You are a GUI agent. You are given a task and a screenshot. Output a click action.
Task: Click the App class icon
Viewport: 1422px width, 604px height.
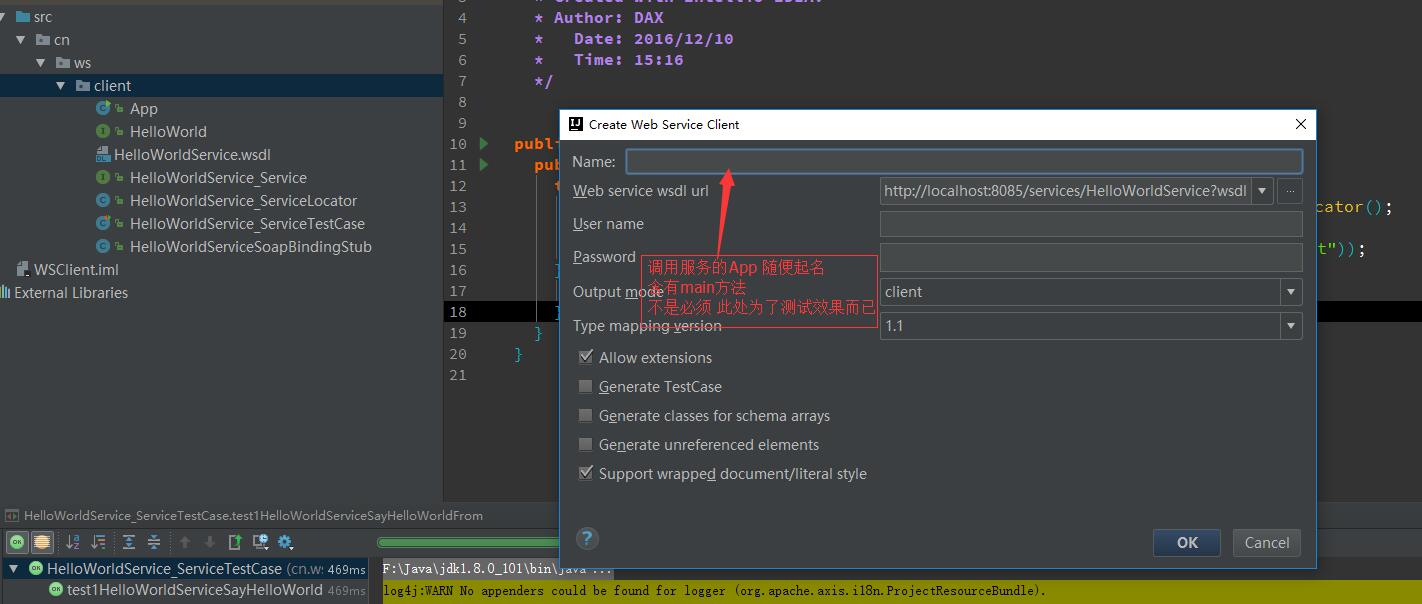[x=103, y=108]
